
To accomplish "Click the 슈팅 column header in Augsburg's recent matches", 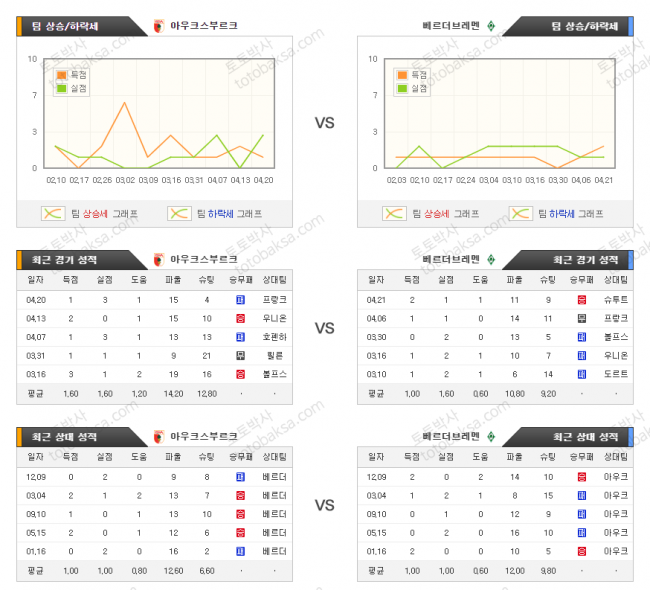I will pos(206,279).
